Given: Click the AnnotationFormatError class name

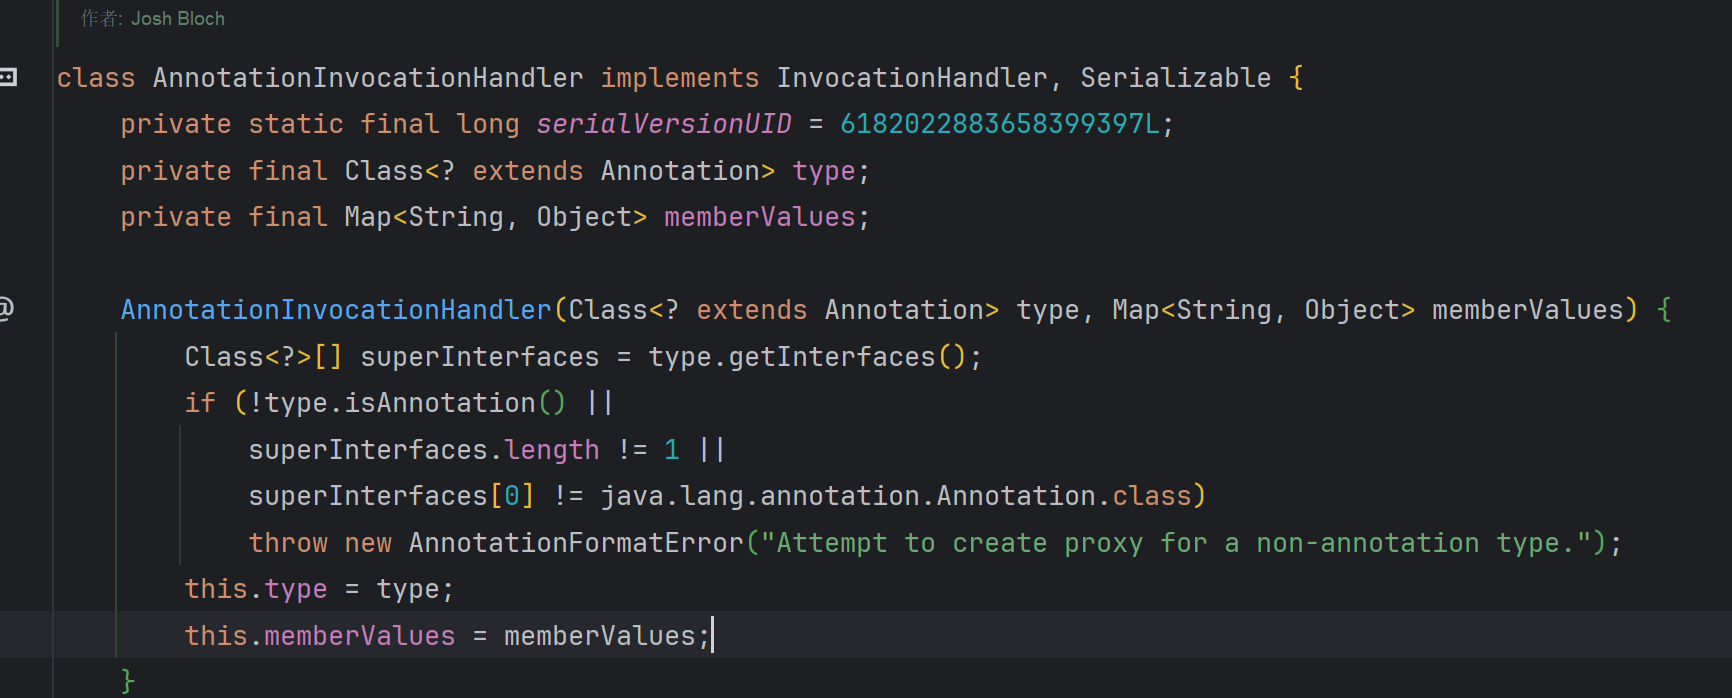Looking at the screenshot, I should click(576, 543).
